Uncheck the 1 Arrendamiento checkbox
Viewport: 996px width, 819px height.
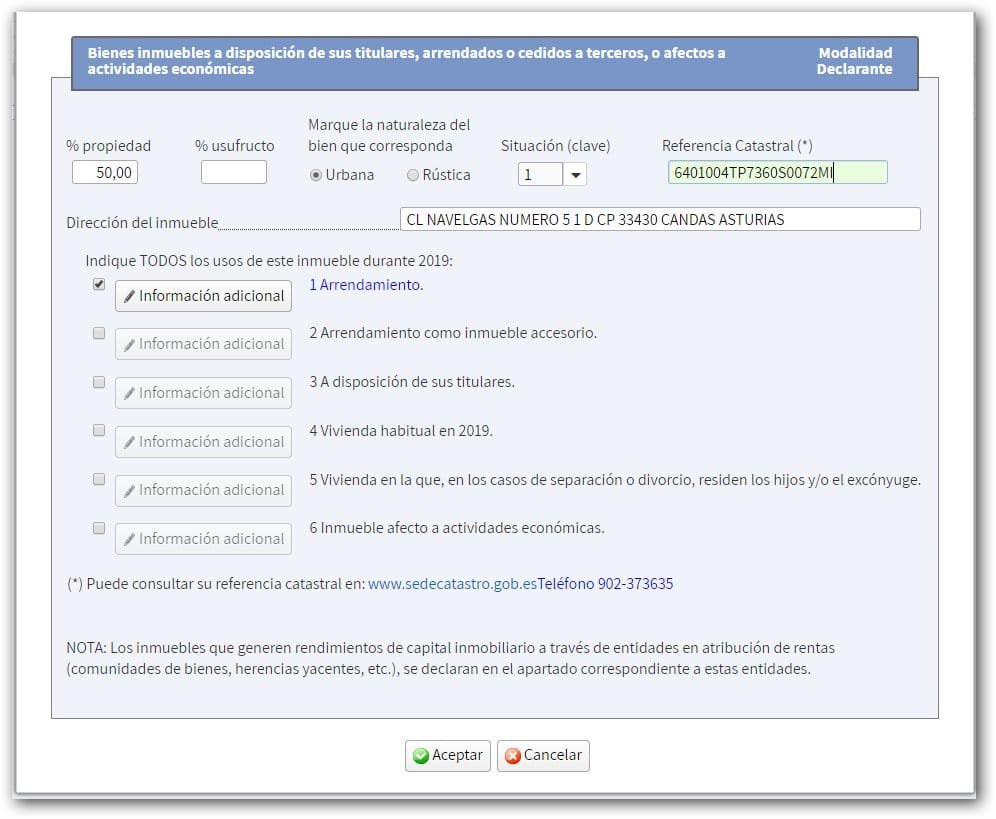[99, 284]
